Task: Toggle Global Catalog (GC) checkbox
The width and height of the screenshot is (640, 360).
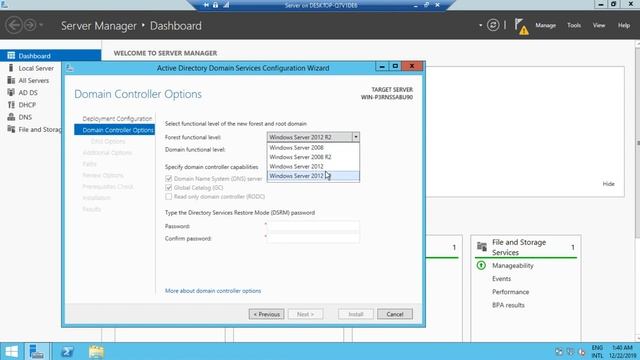Action: (169, 187)
